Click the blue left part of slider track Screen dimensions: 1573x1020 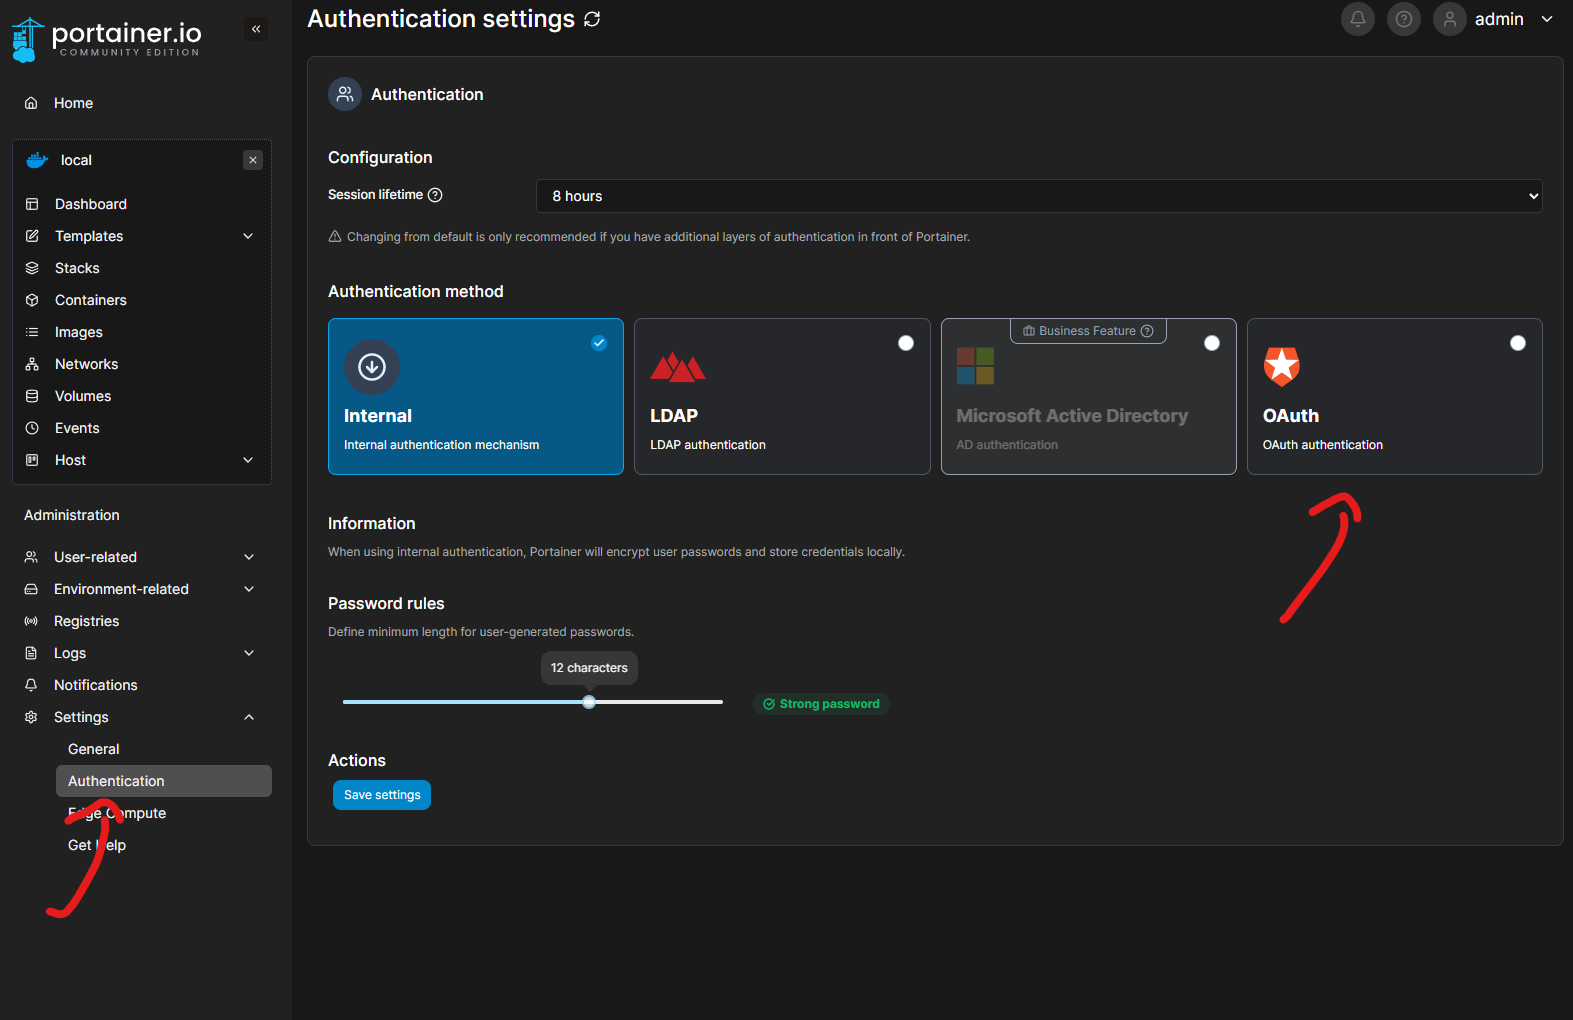tap(463, 702)
